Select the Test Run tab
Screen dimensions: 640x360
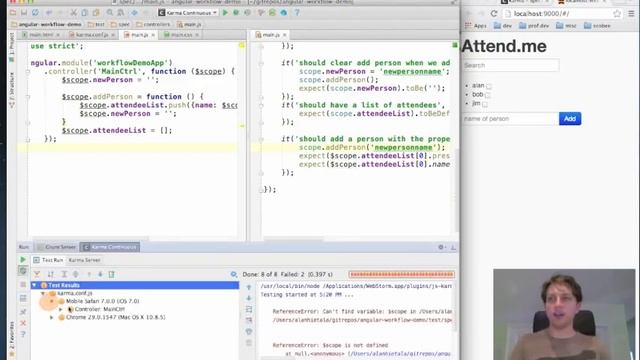click(x=49, y=260)
